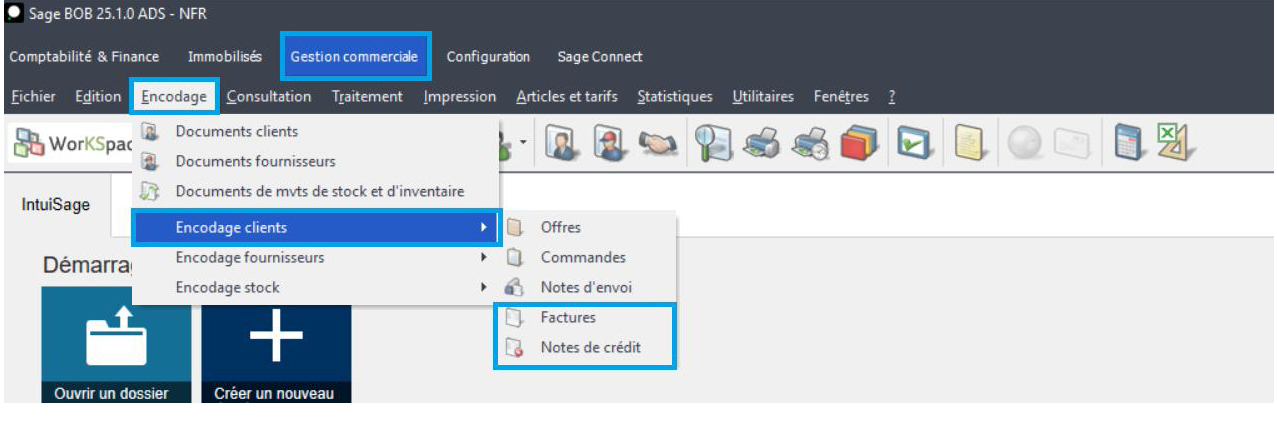Select the IntuiSage tab
Screen dimensions: 1277x421
56,204
